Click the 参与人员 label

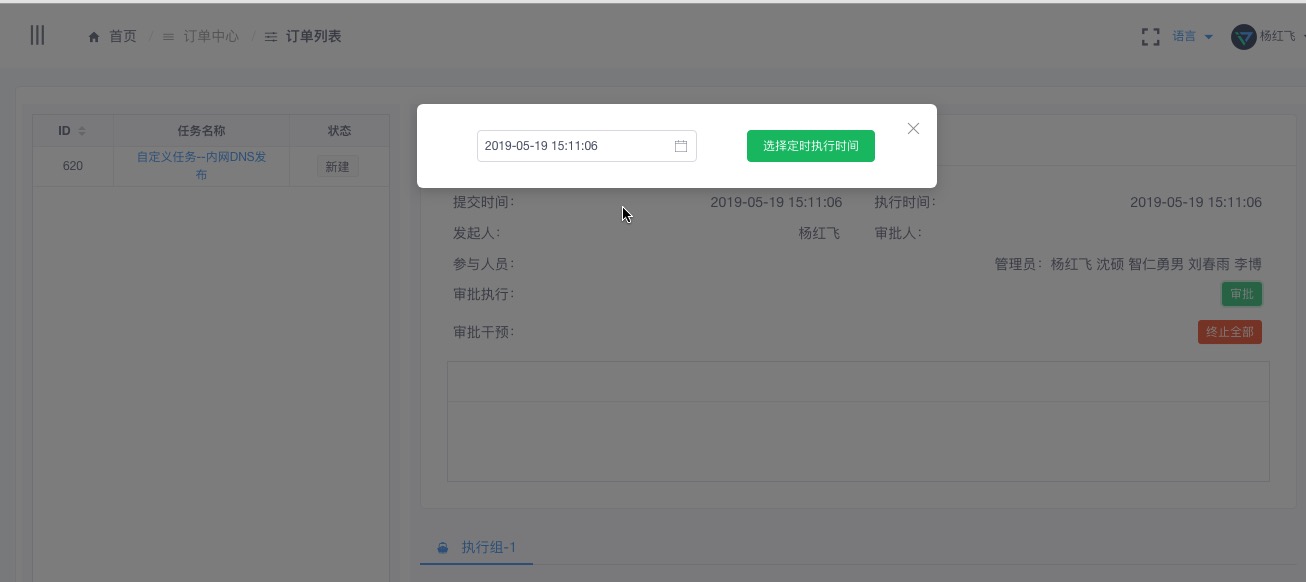(x=484, y=264)
